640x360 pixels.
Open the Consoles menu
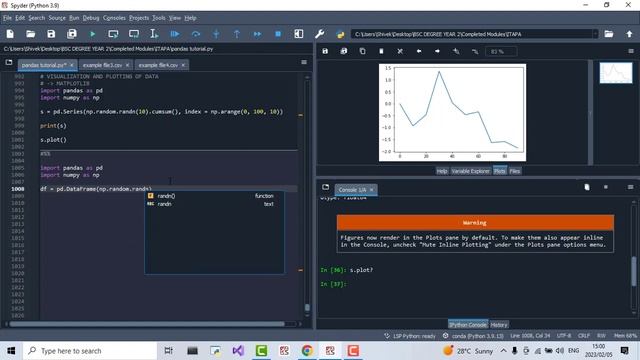click(114, 18)
